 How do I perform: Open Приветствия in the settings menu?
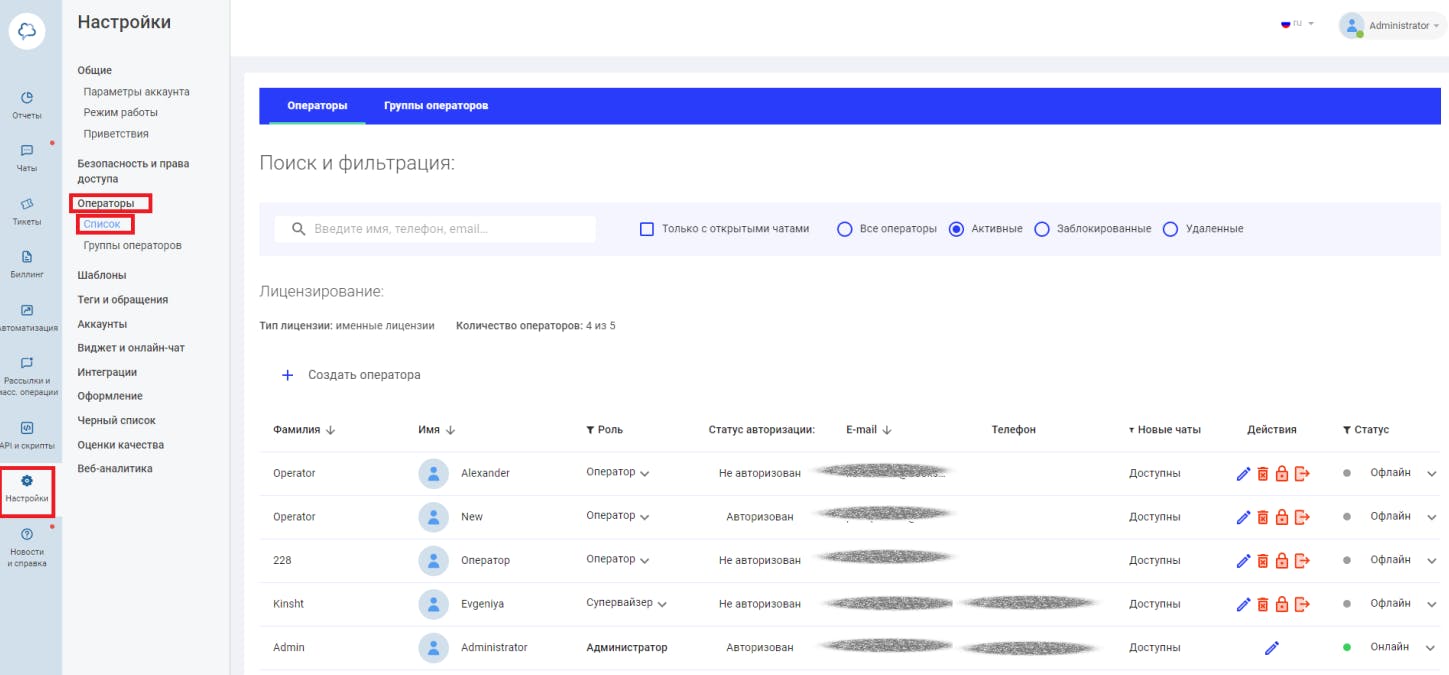point(116,134)
